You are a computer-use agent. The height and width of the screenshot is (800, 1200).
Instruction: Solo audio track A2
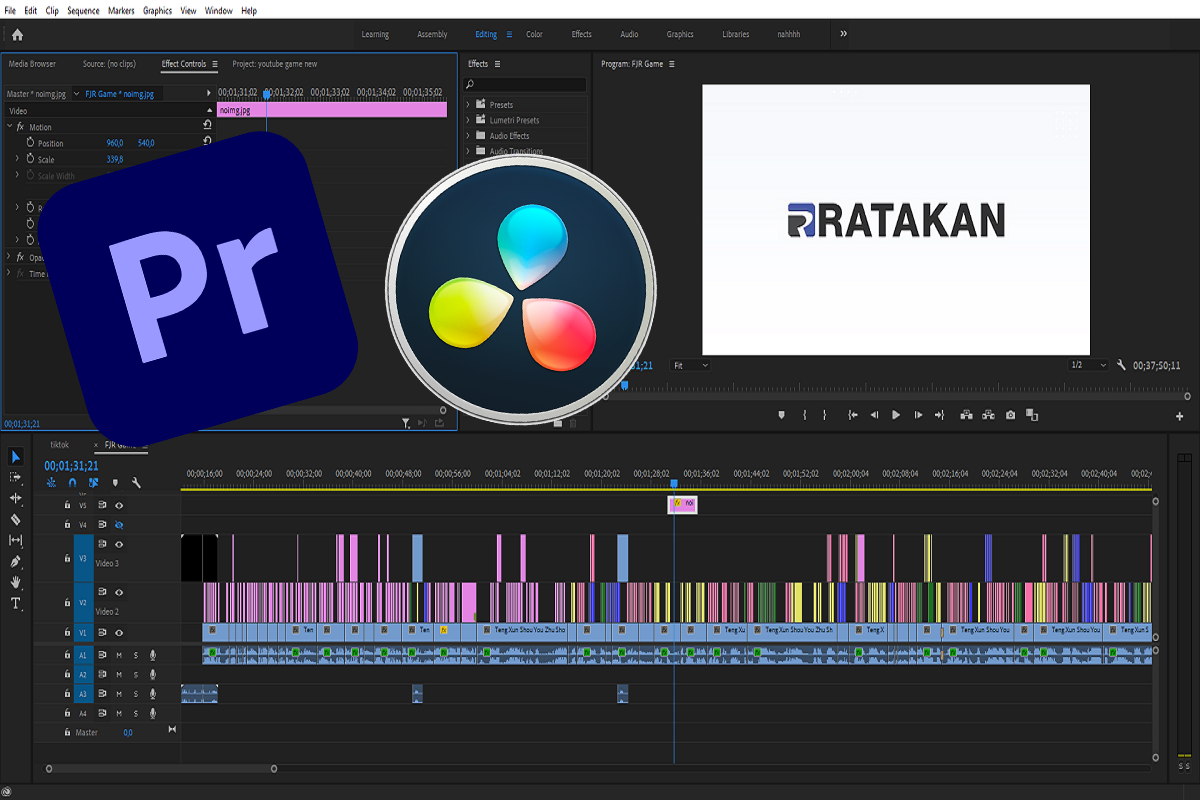136,675
